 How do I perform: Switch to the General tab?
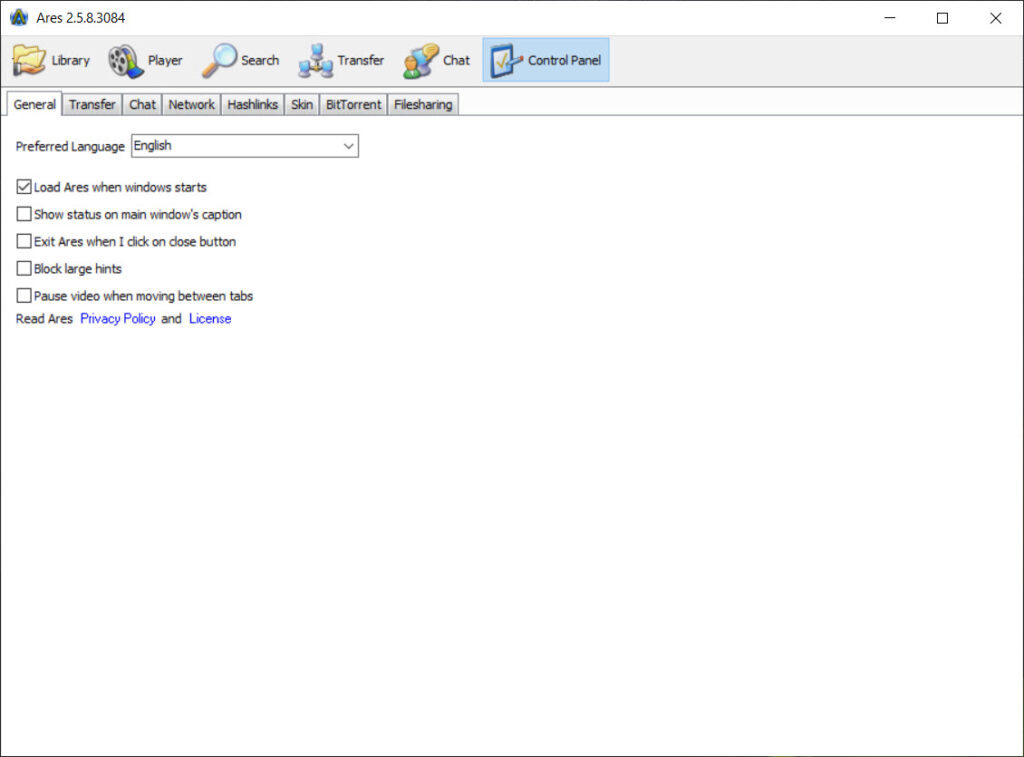[x=35, y=105]
